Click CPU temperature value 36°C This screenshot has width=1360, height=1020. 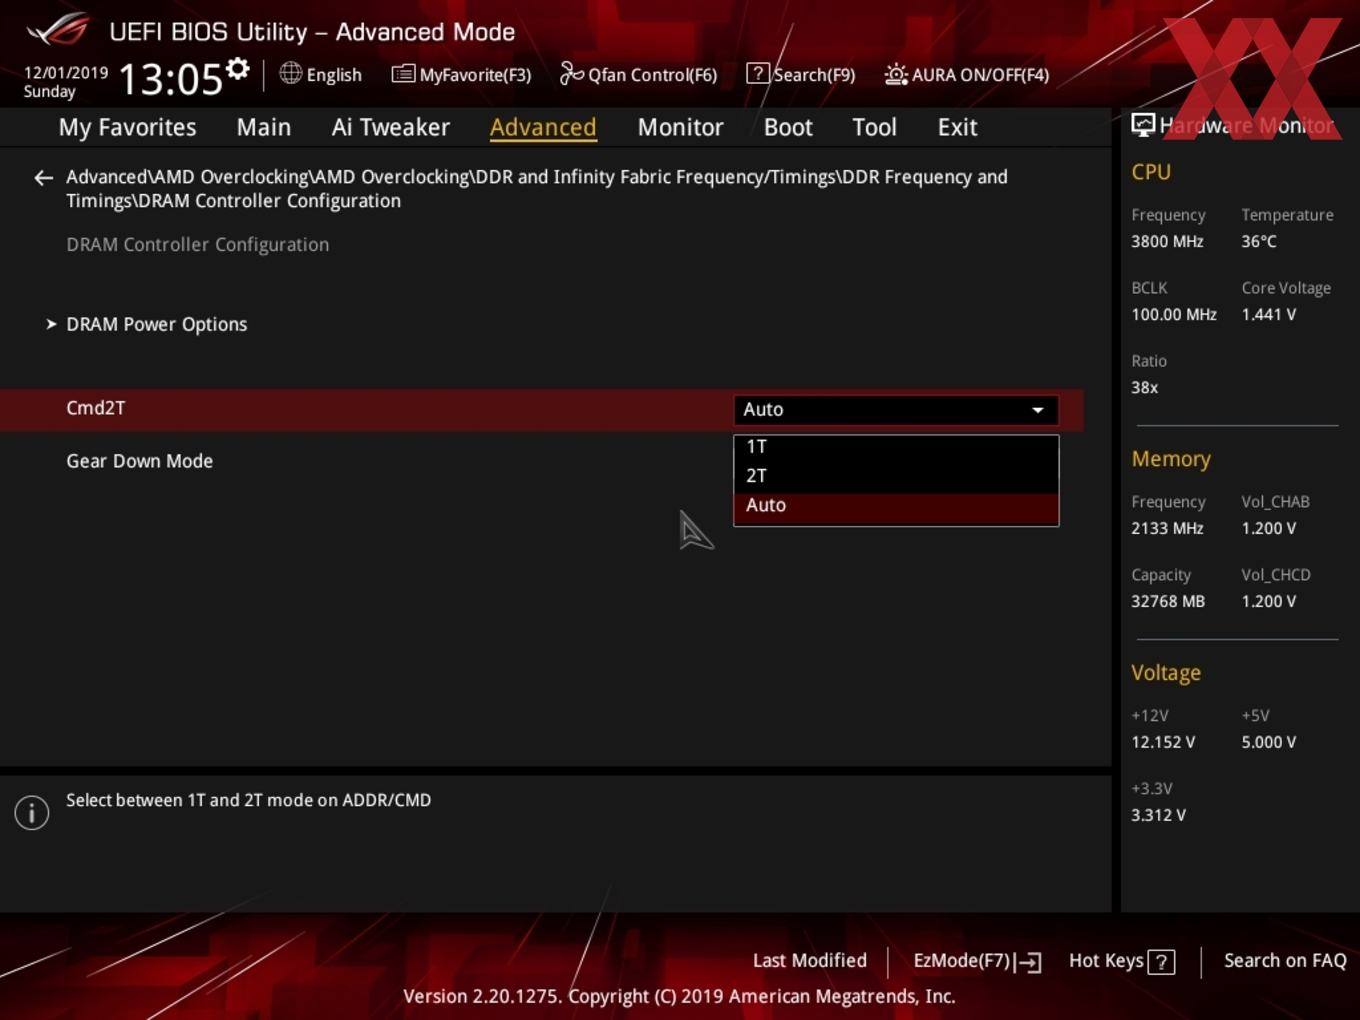click(1259, 242)
